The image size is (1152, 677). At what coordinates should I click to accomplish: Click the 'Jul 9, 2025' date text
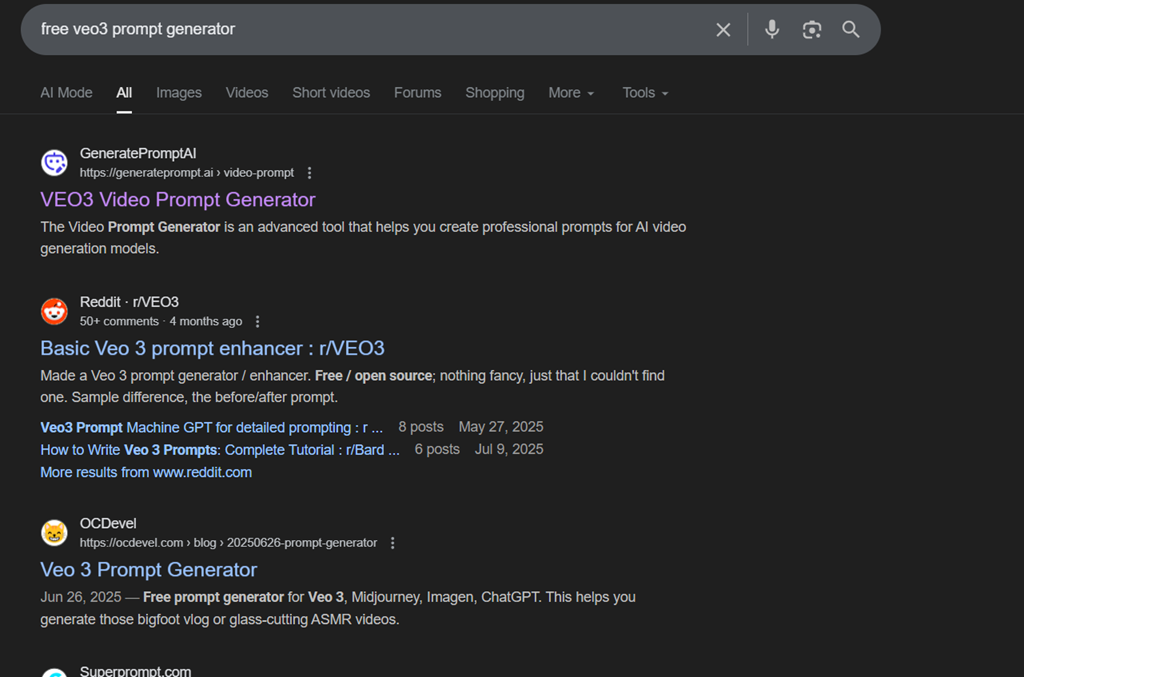509,449
